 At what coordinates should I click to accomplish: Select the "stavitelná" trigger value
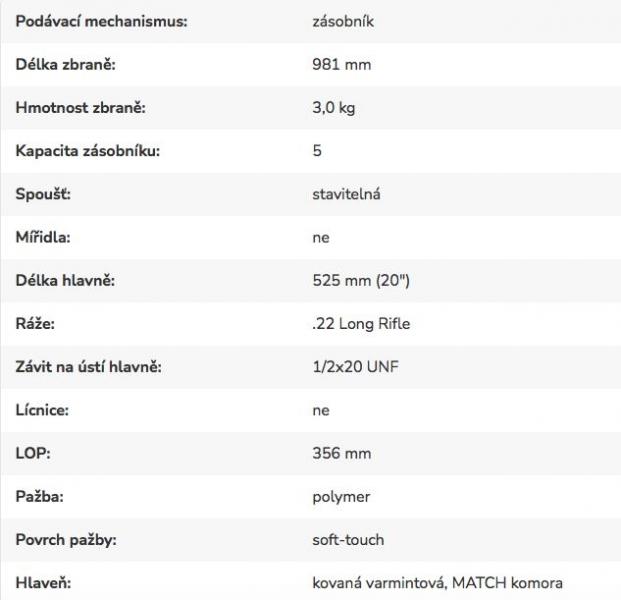346,194
